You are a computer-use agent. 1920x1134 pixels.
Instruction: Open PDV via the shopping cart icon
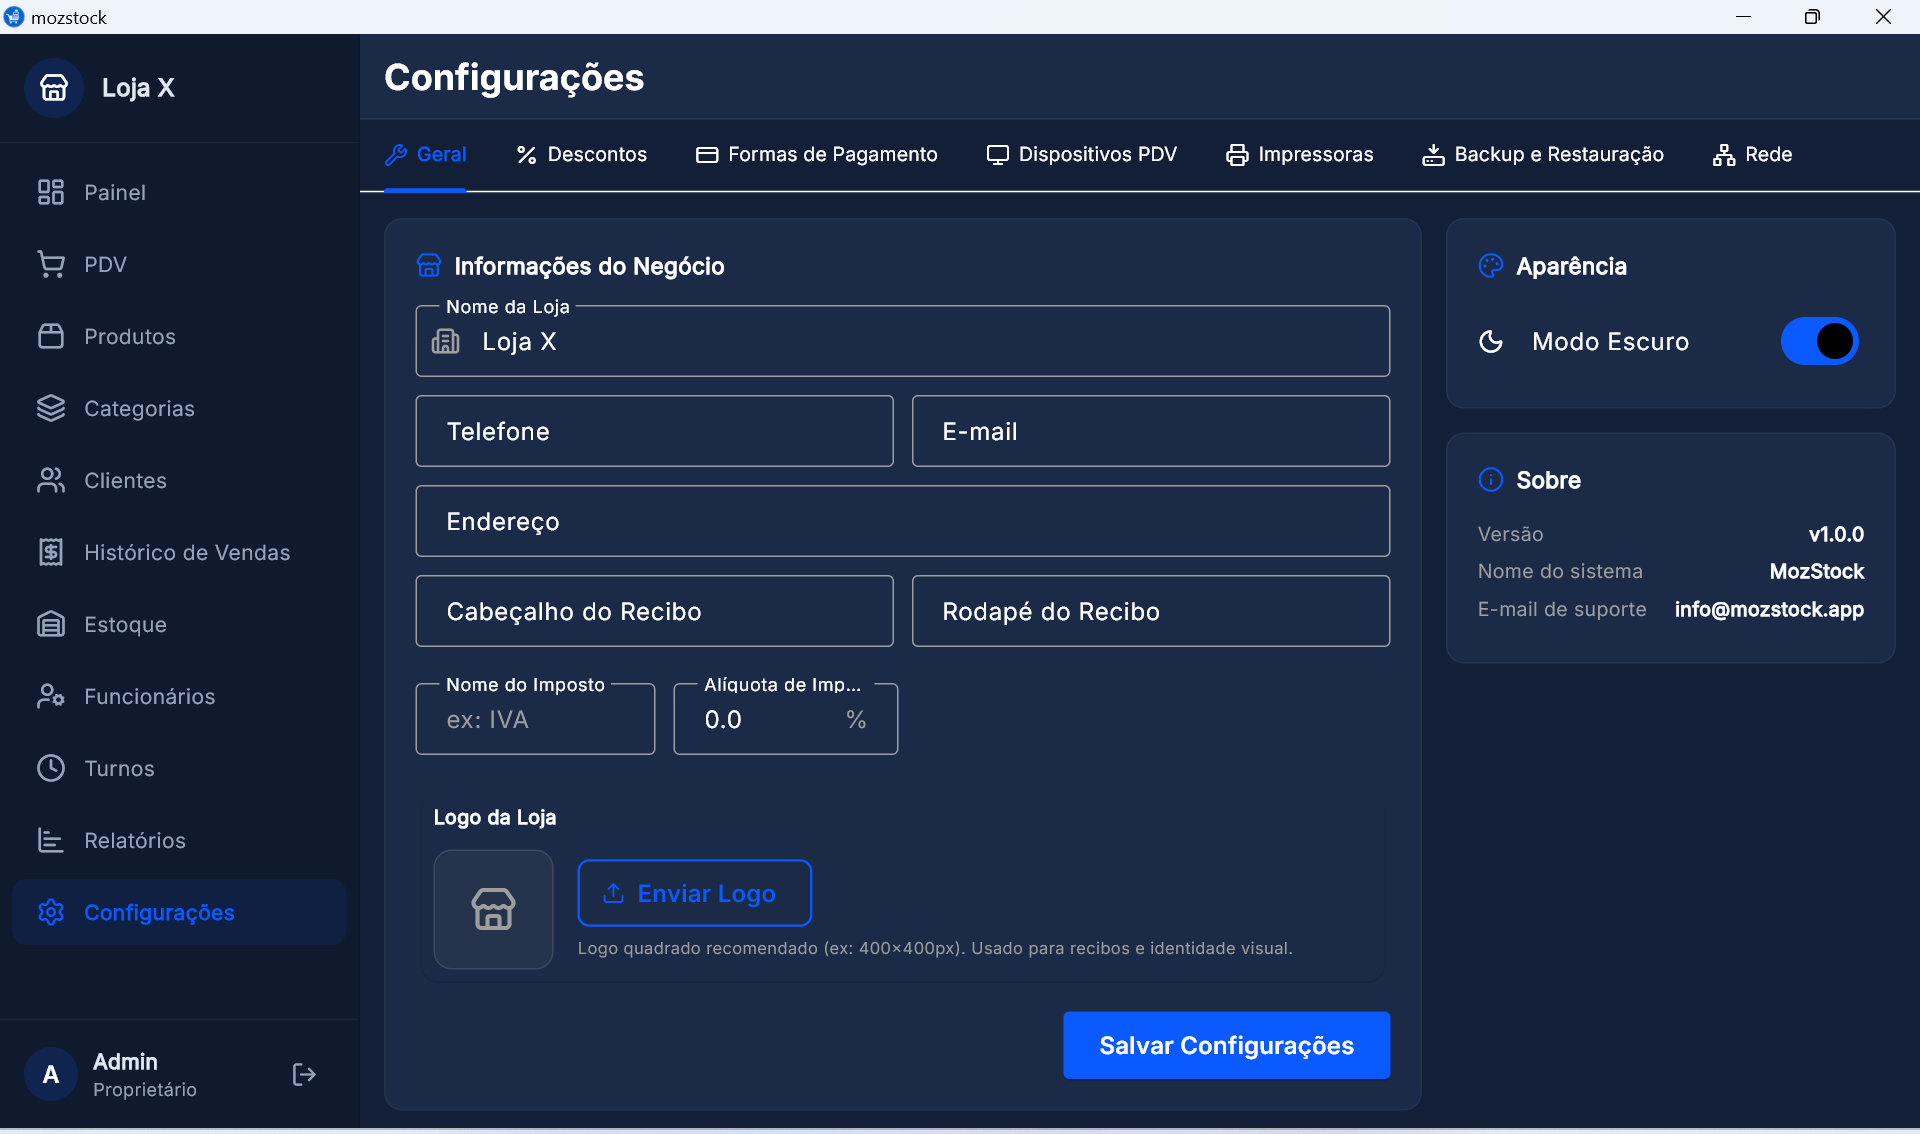(x=51, y=264)
